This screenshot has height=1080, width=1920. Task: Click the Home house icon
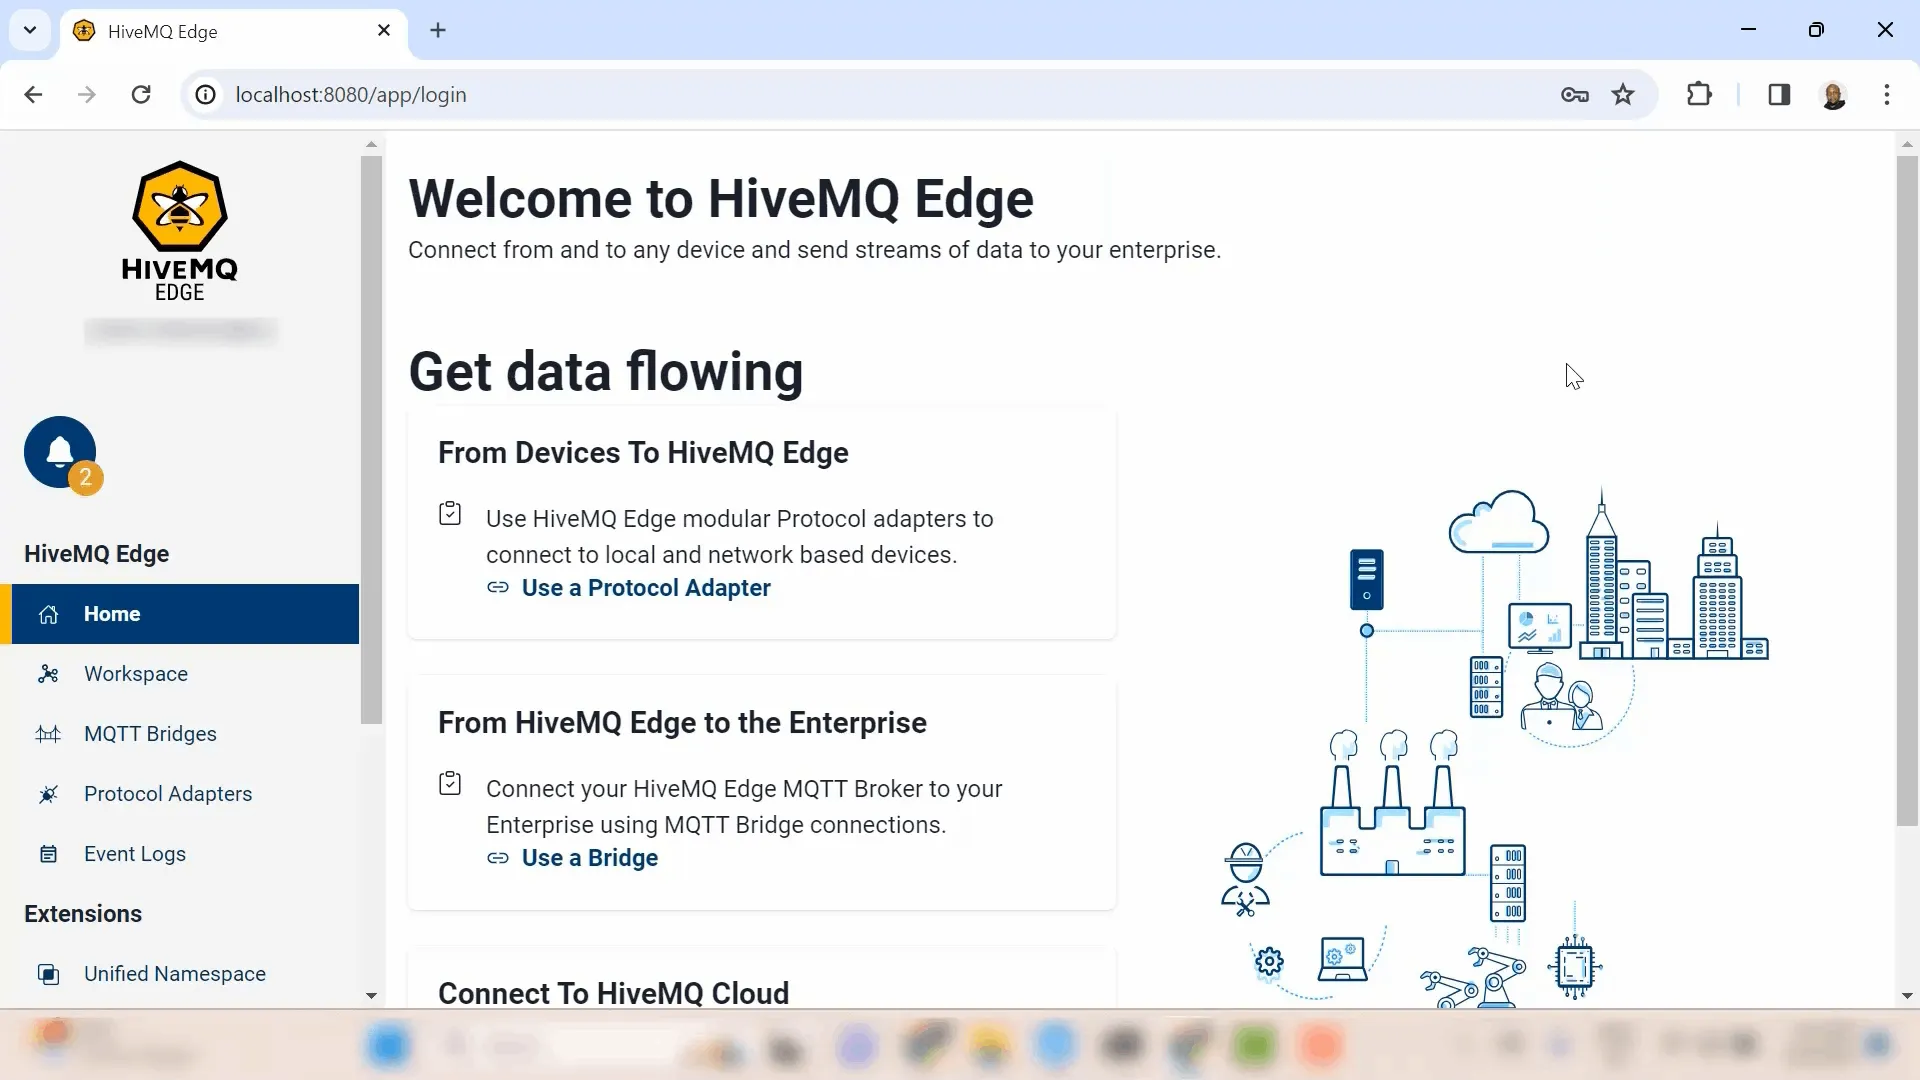48,614
